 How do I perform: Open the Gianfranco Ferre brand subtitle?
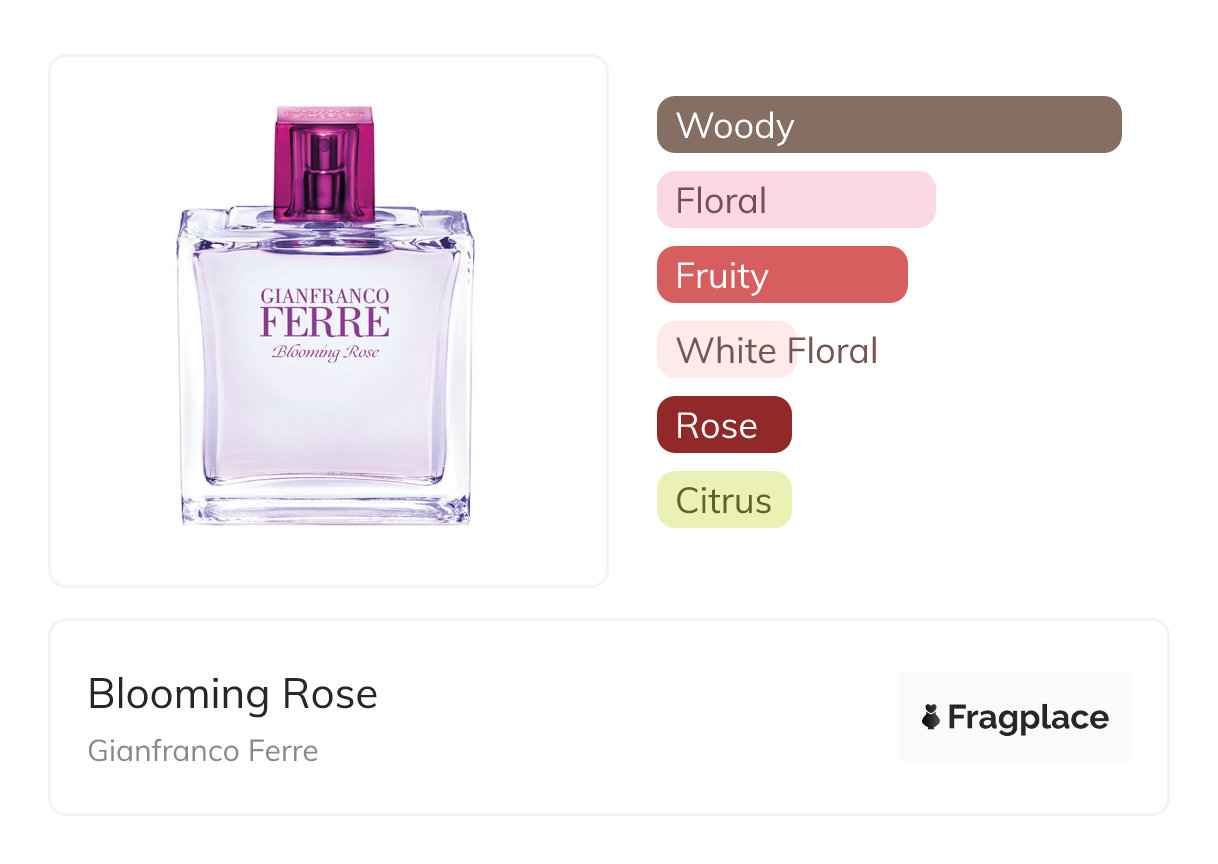pos(203,751)
